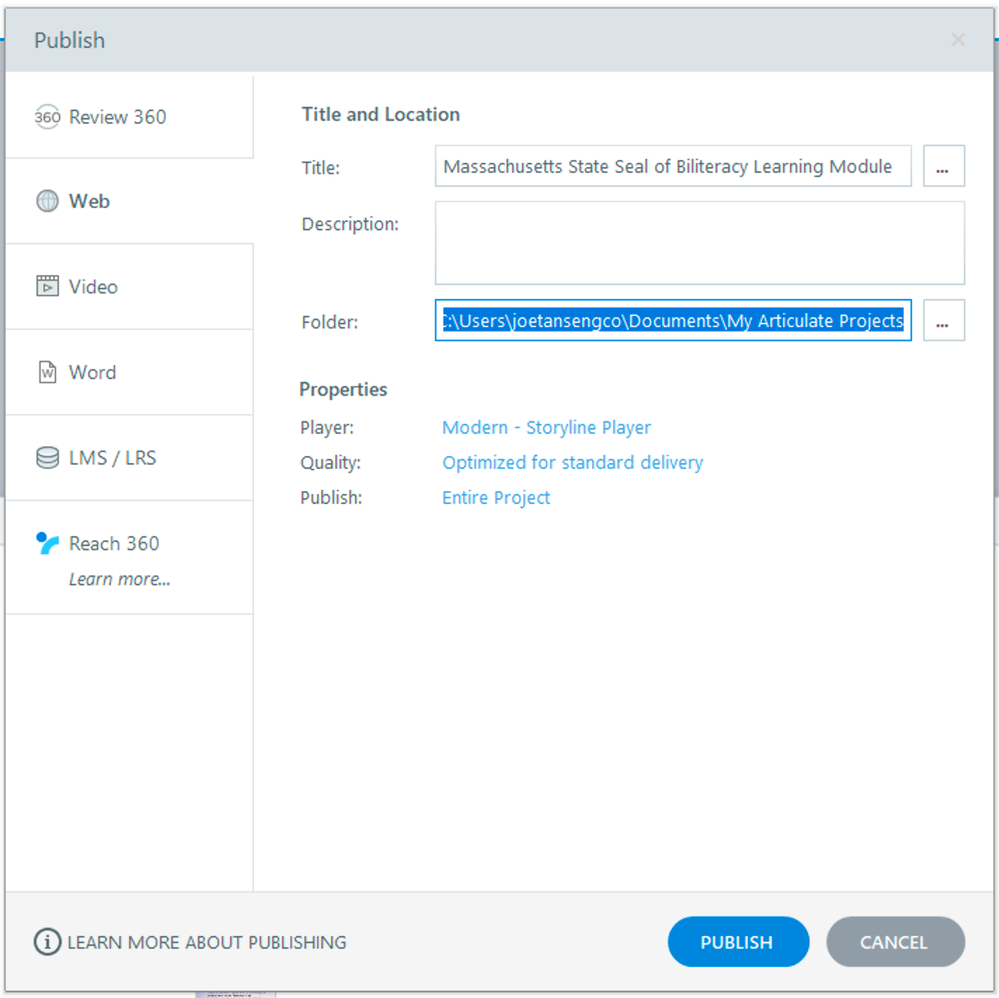Image resolution: width=999 pixels, height=998 pixels.
Task: Click the Word document icon
Action: tap(47, 372)
